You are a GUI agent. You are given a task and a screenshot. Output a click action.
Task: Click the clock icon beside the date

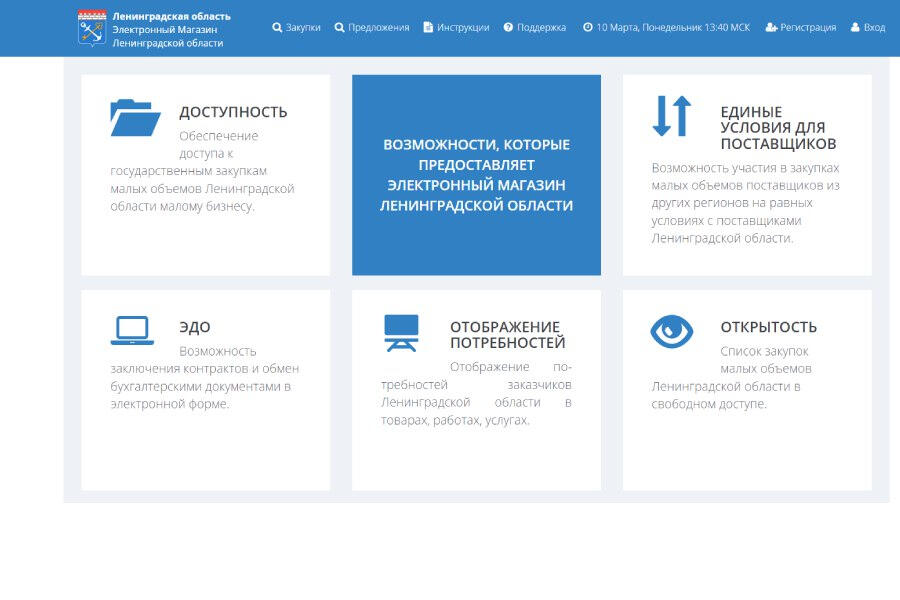588,28
